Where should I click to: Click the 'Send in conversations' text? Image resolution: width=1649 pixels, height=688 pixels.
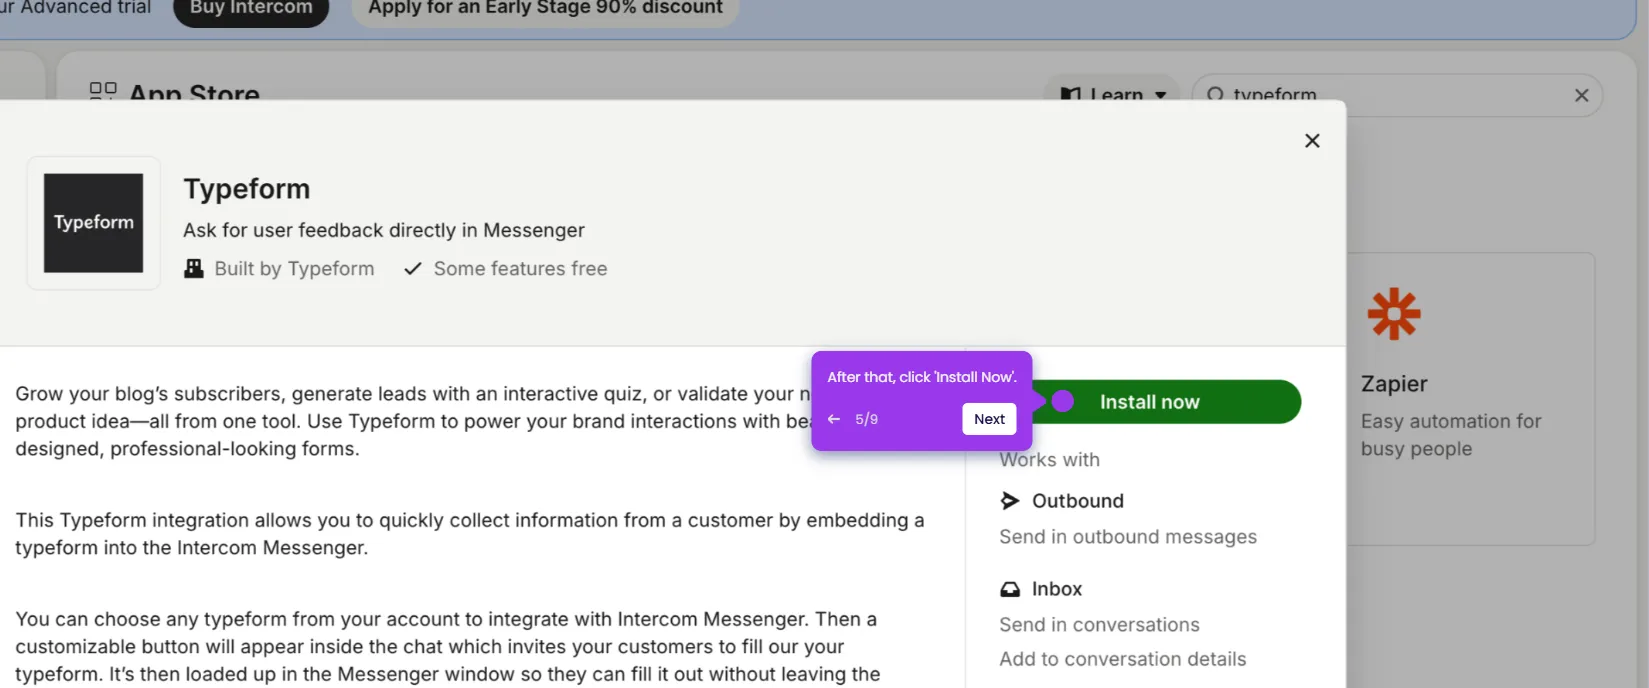tap(1099, 625)
